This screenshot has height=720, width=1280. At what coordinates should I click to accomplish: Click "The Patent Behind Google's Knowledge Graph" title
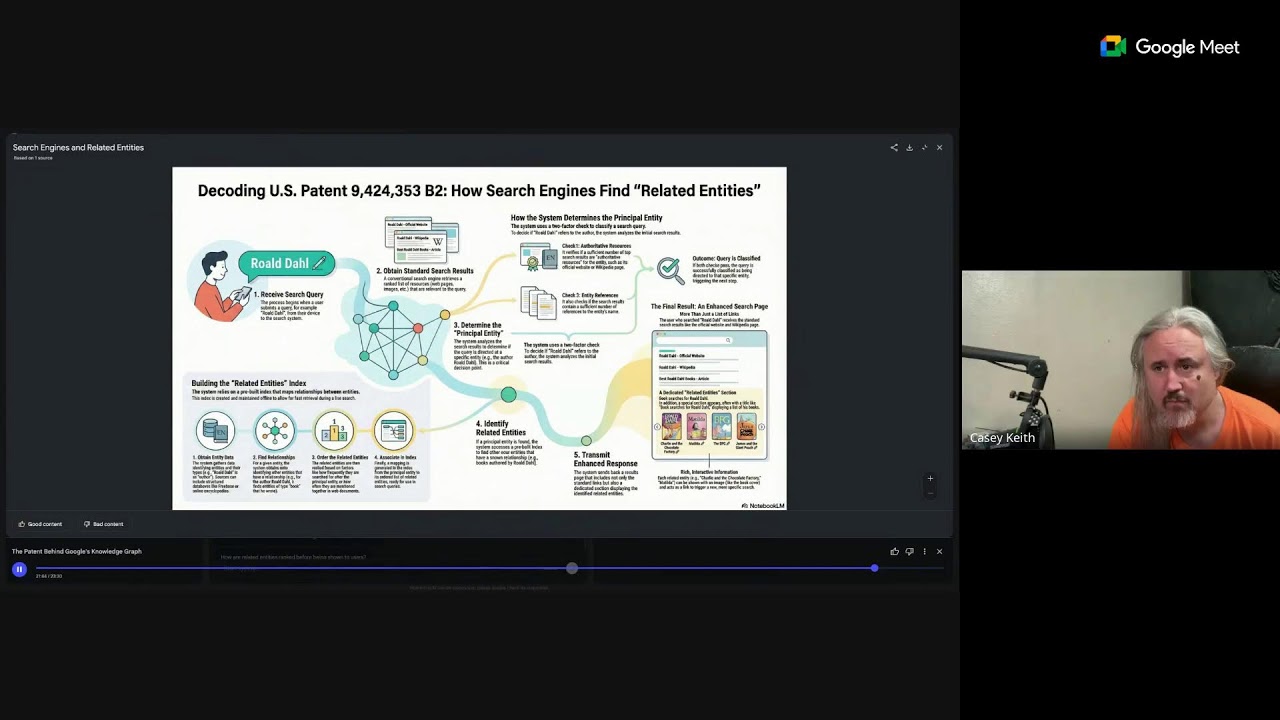[x=77, y=552]
